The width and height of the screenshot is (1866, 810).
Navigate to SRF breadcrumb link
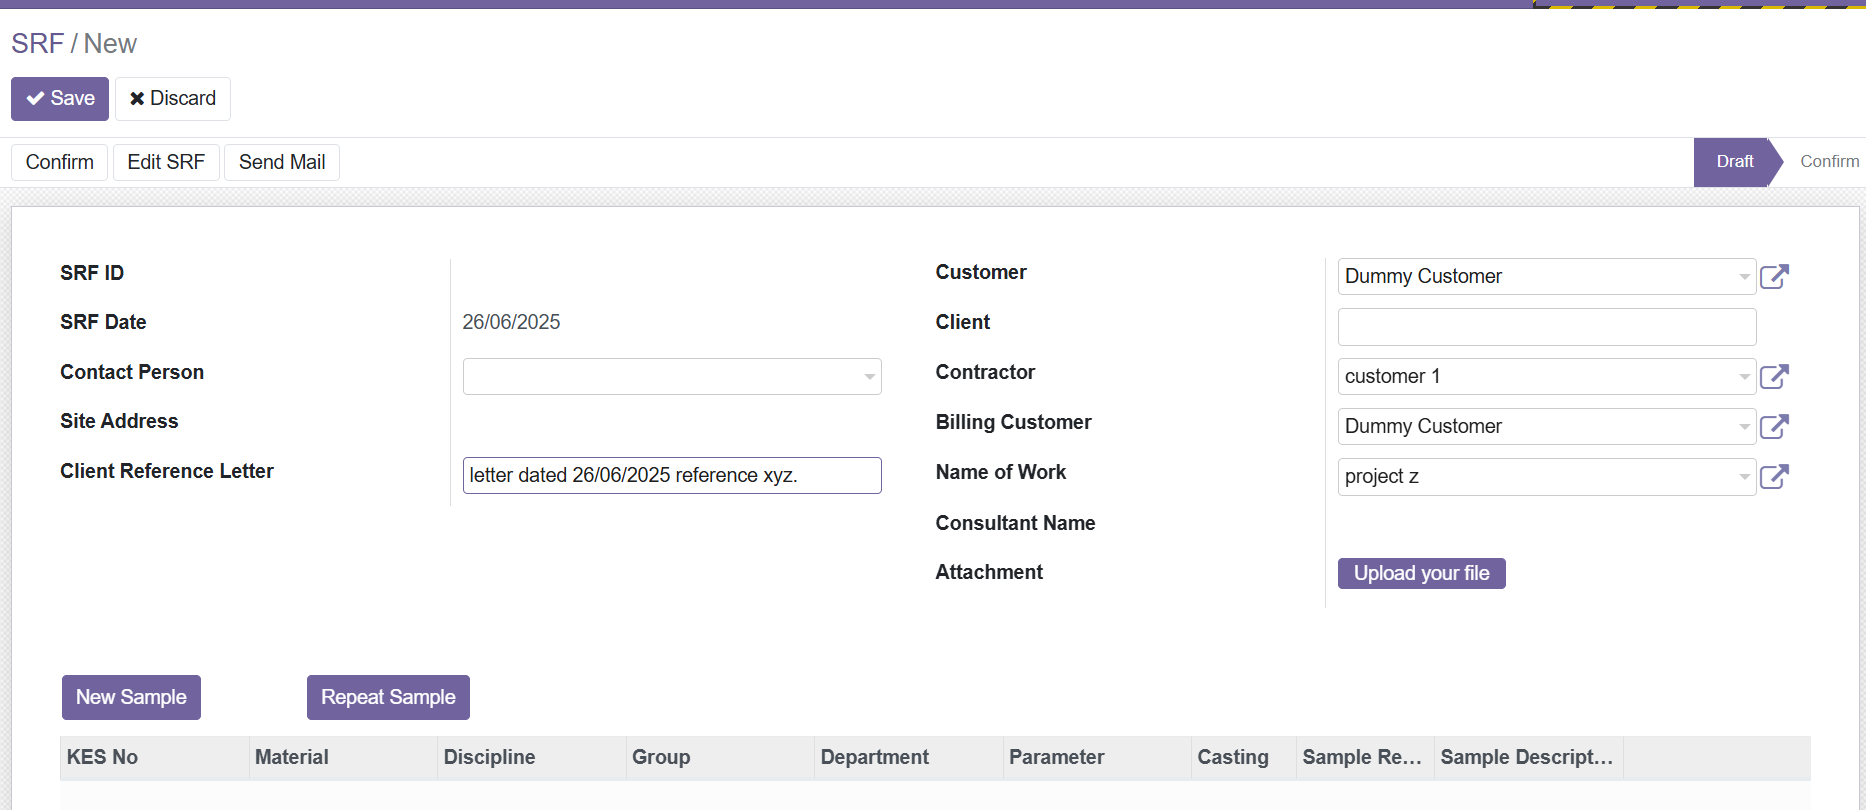pos(37,44)
